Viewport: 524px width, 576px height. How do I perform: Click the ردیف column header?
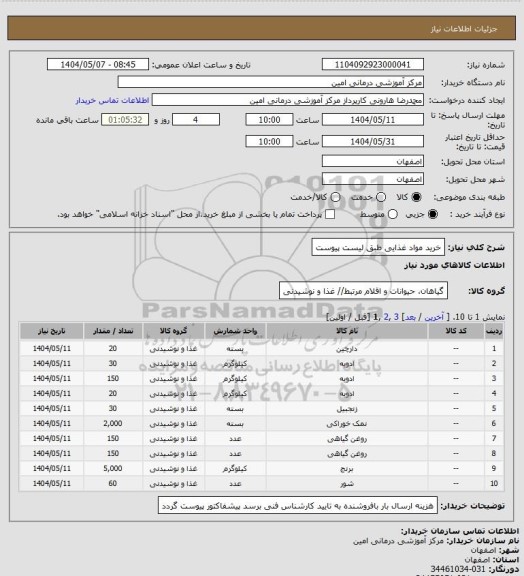click(x=494, y=331)
